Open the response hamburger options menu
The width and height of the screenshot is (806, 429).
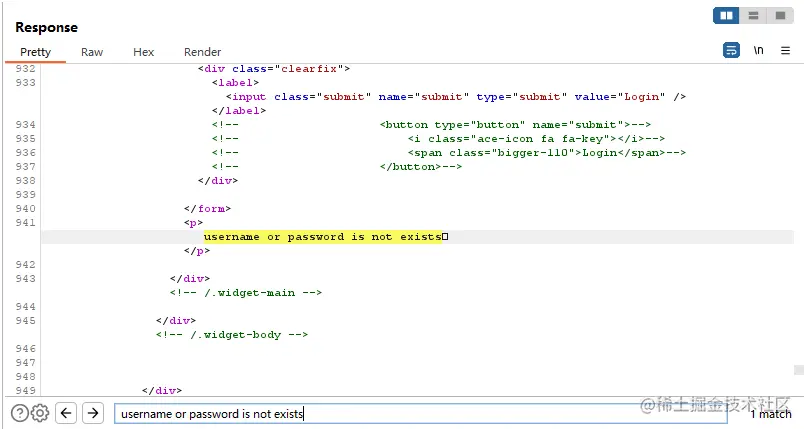pyautogui.click(x=785, y=50)
